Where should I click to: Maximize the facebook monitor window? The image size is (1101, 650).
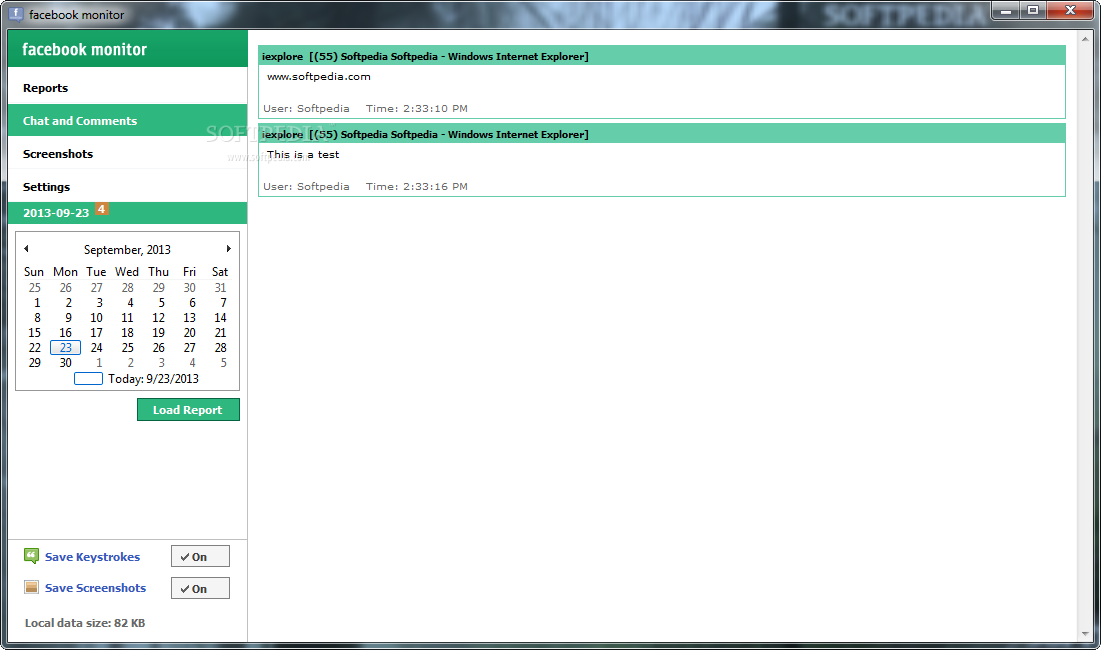[1033, 11]
